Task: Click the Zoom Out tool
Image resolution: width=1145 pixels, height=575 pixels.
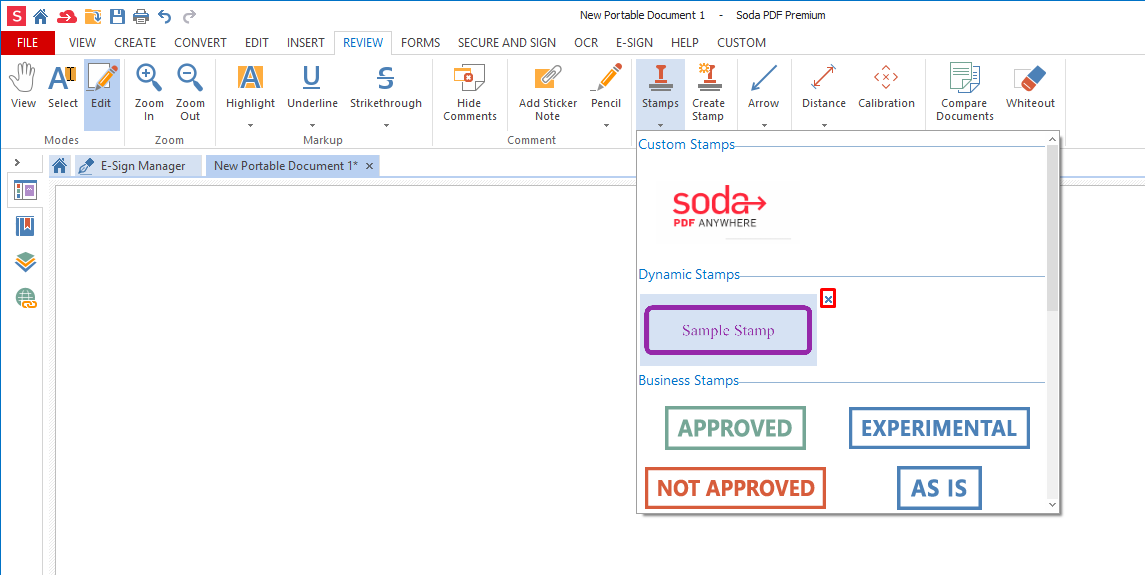Action: pos(190,94)
